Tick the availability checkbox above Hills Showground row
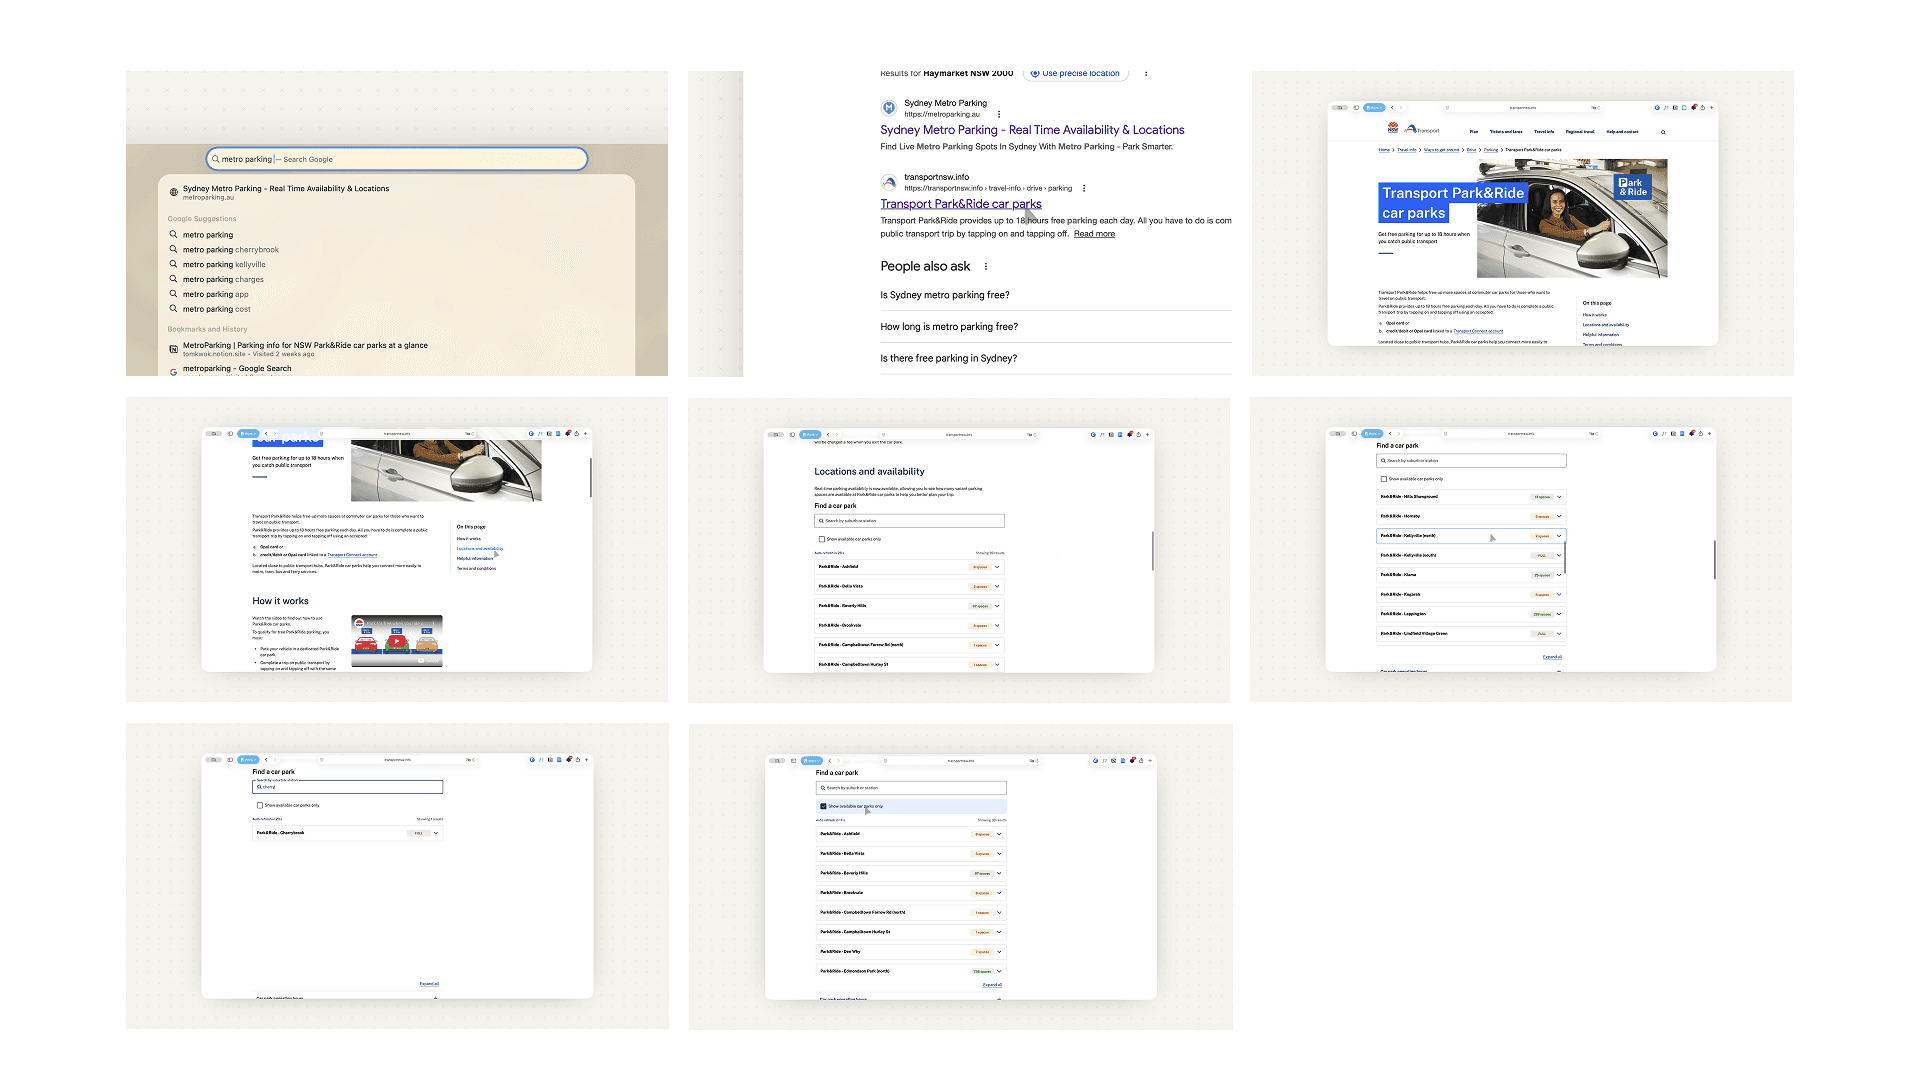Viewport: 1920px width, 1080px height. pyautogui.click(x=1384, y=479)
